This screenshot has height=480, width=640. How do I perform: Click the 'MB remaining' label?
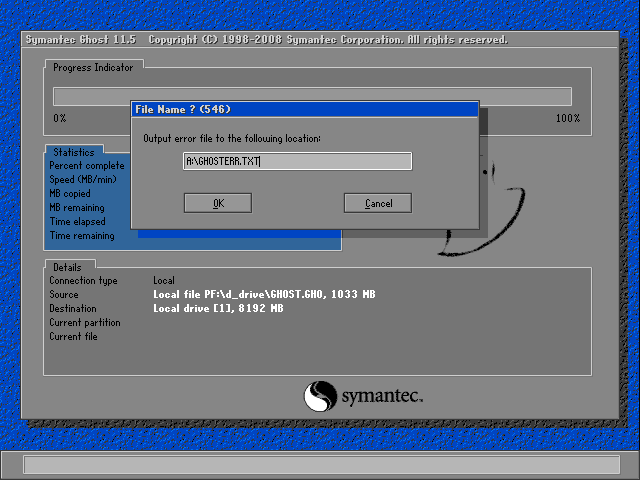coord(77,207)
